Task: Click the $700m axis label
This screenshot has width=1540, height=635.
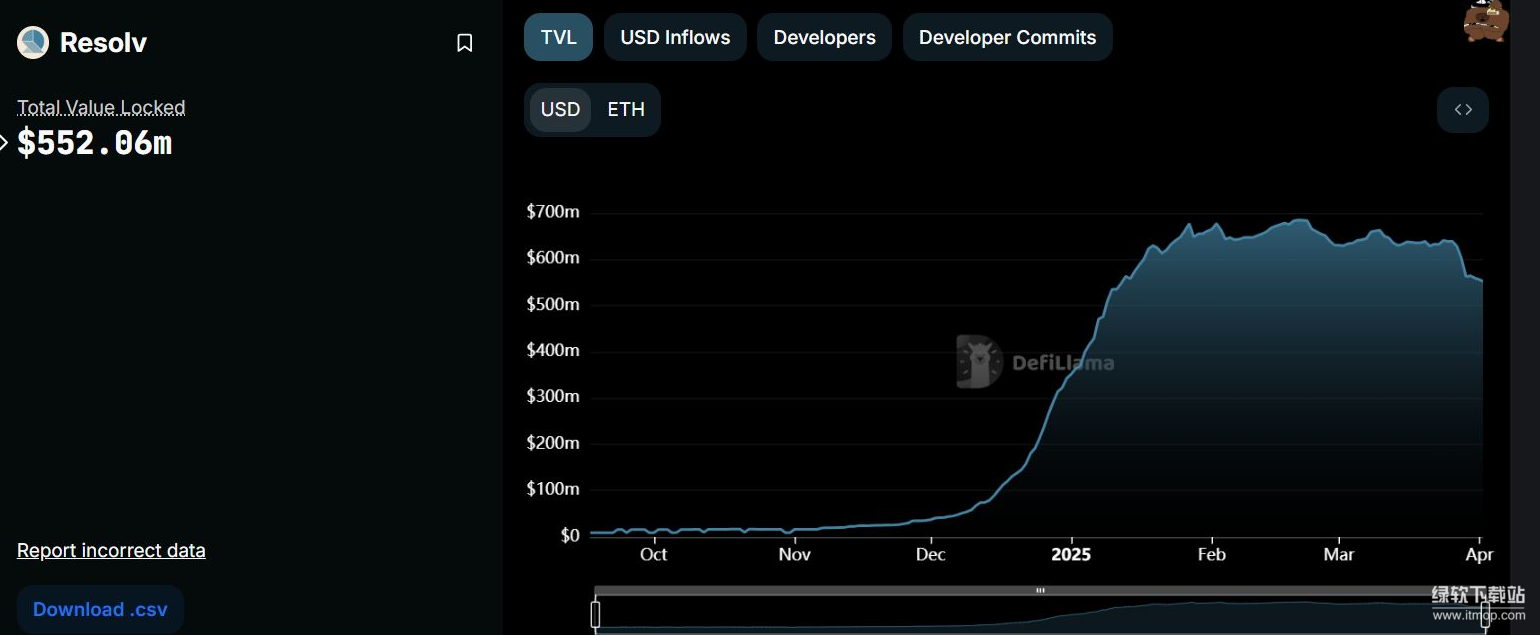Action: click(553, 212)
